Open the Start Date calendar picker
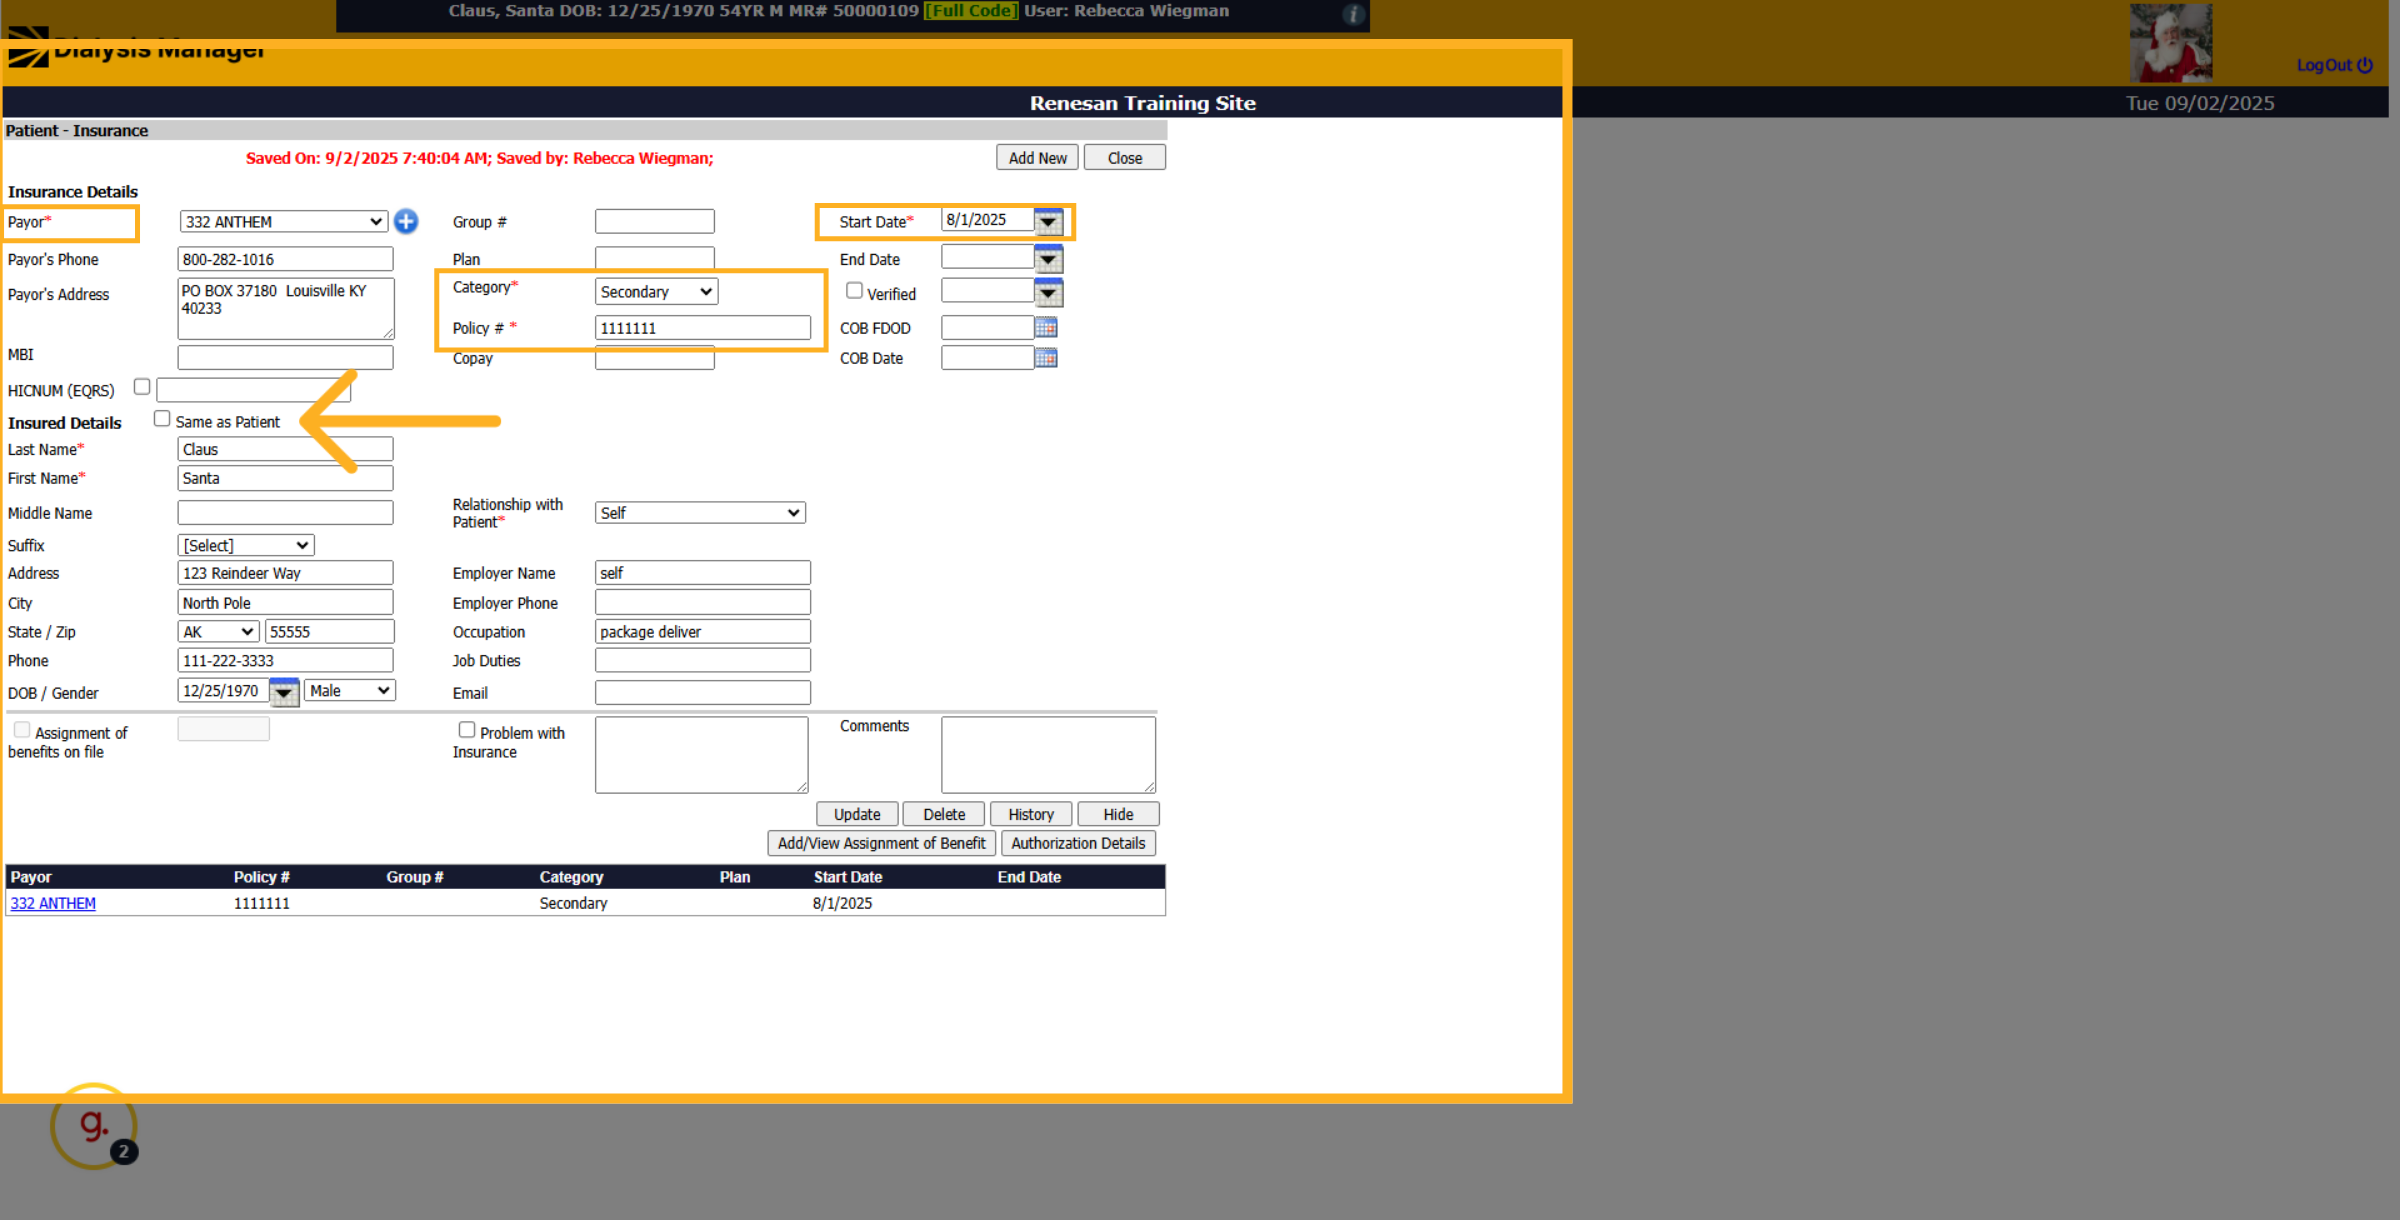2400x1220 pixels. [1048, 221]
